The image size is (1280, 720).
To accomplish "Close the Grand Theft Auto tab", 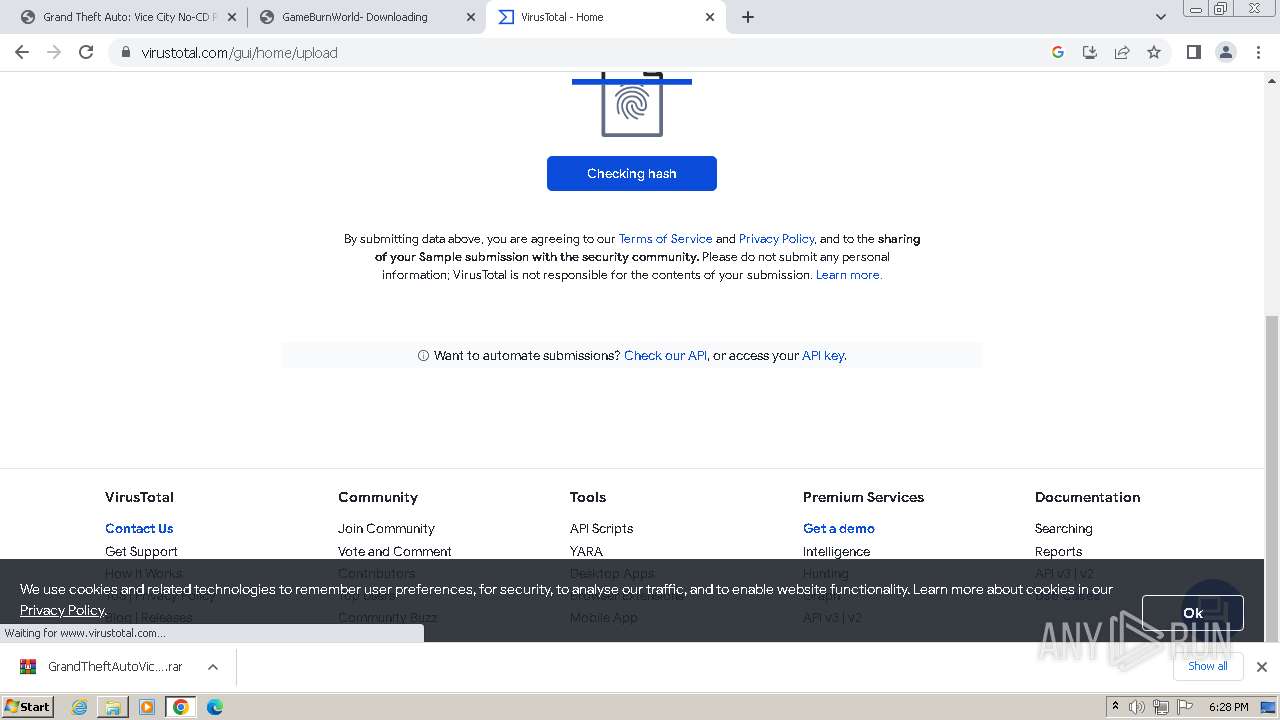I will click(x=232, y=17).
